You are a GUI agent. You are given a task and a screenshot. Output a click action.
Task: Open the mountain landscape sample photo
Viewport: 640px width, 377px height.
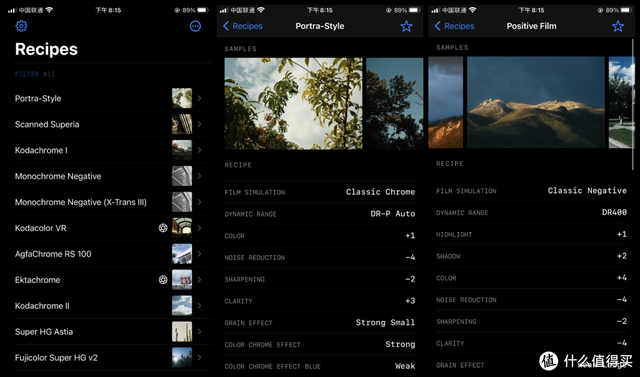[536, 102]
